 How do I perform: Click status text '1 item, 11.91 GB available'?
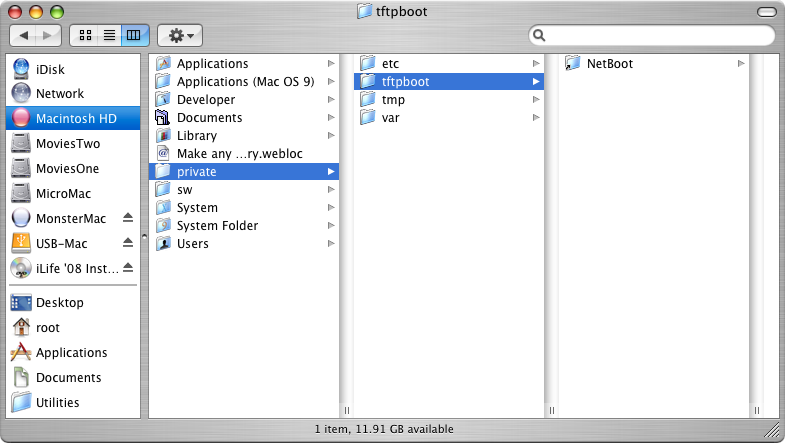[384, 429]
